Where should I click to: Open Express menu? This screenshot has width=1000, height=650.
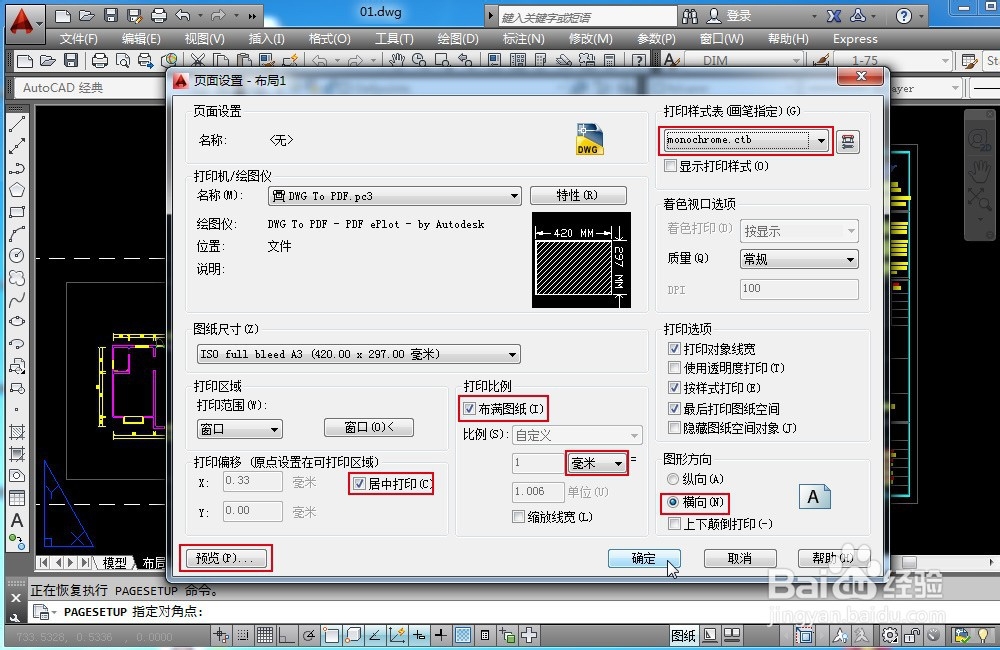[x=855, y=39]
